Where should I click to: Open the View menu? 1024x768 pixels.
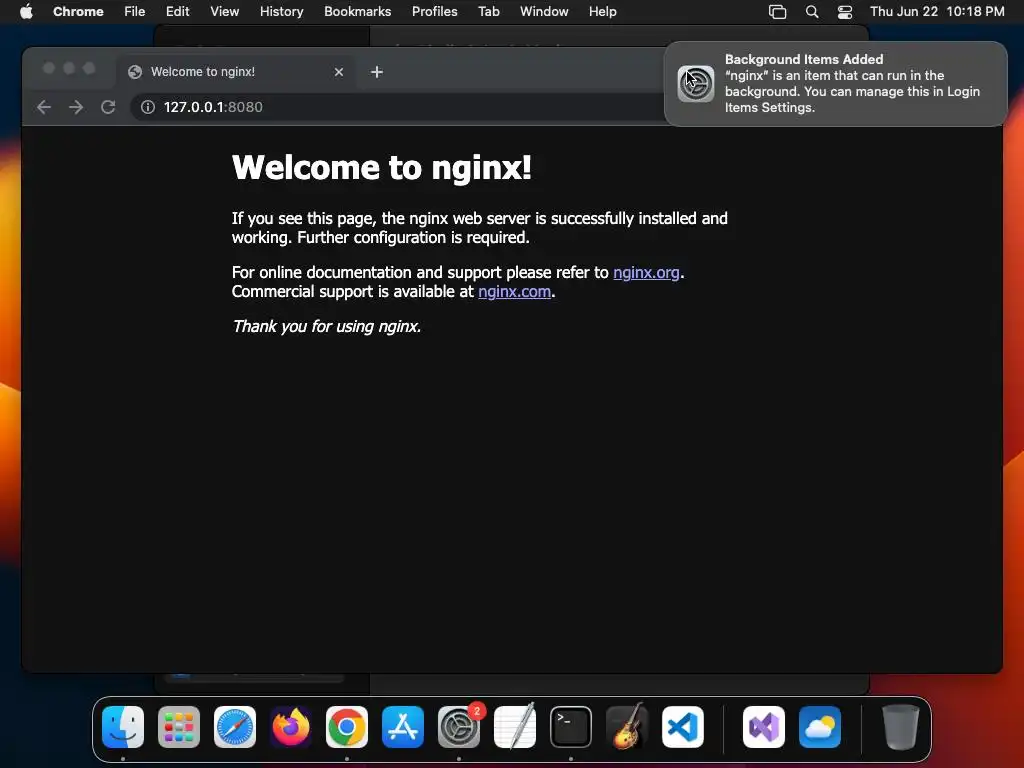tap(225, 12)
